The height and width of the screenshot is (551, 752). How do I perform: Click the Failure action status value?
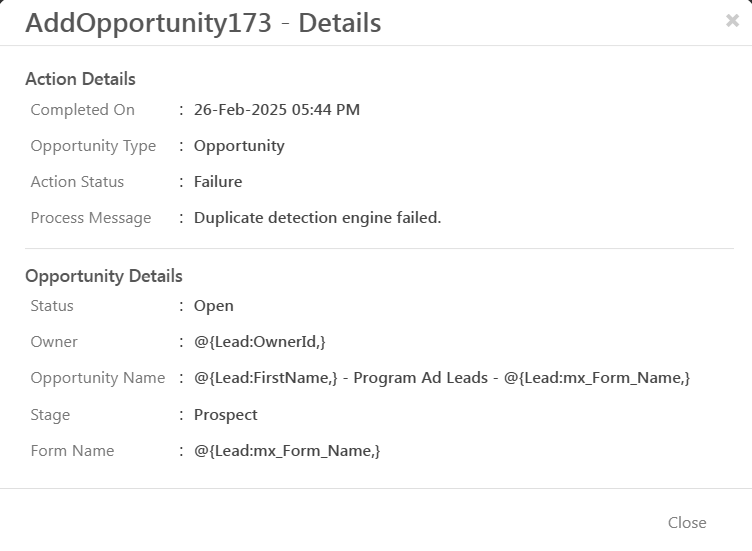click(218, 182)
